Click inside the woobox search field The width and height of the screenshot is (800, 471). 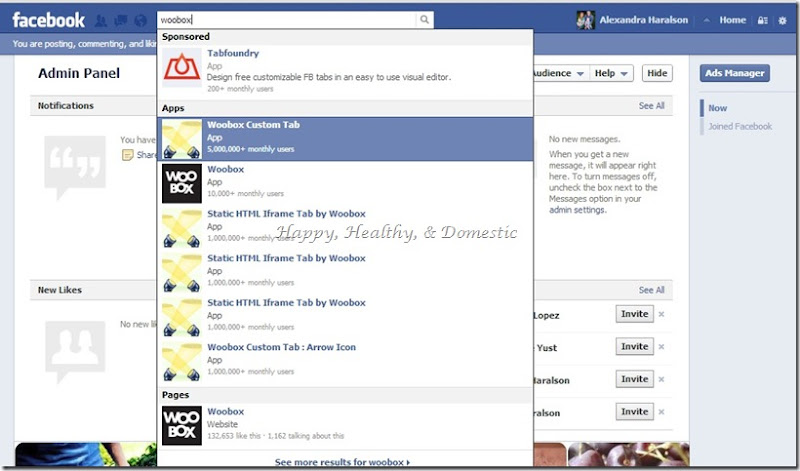(x=287, y=20)
